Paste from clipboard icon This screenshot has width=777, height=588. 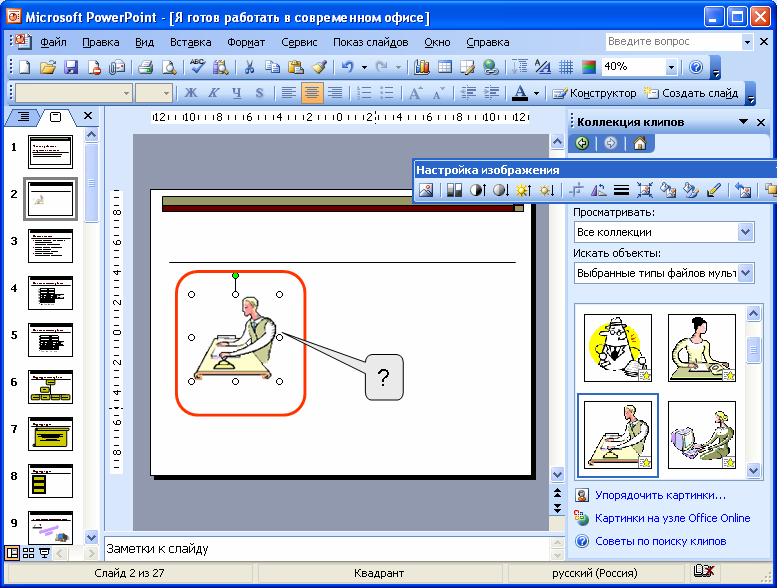point(295,67)
